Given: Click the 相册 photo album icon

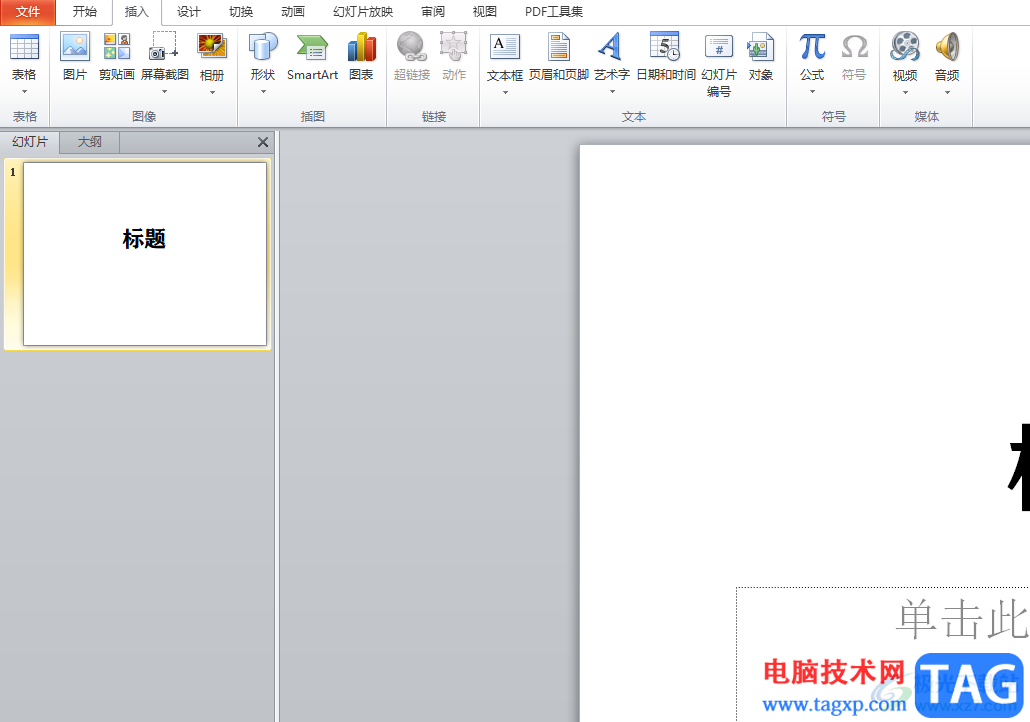Looking at the screenshot, I should 212,48.
